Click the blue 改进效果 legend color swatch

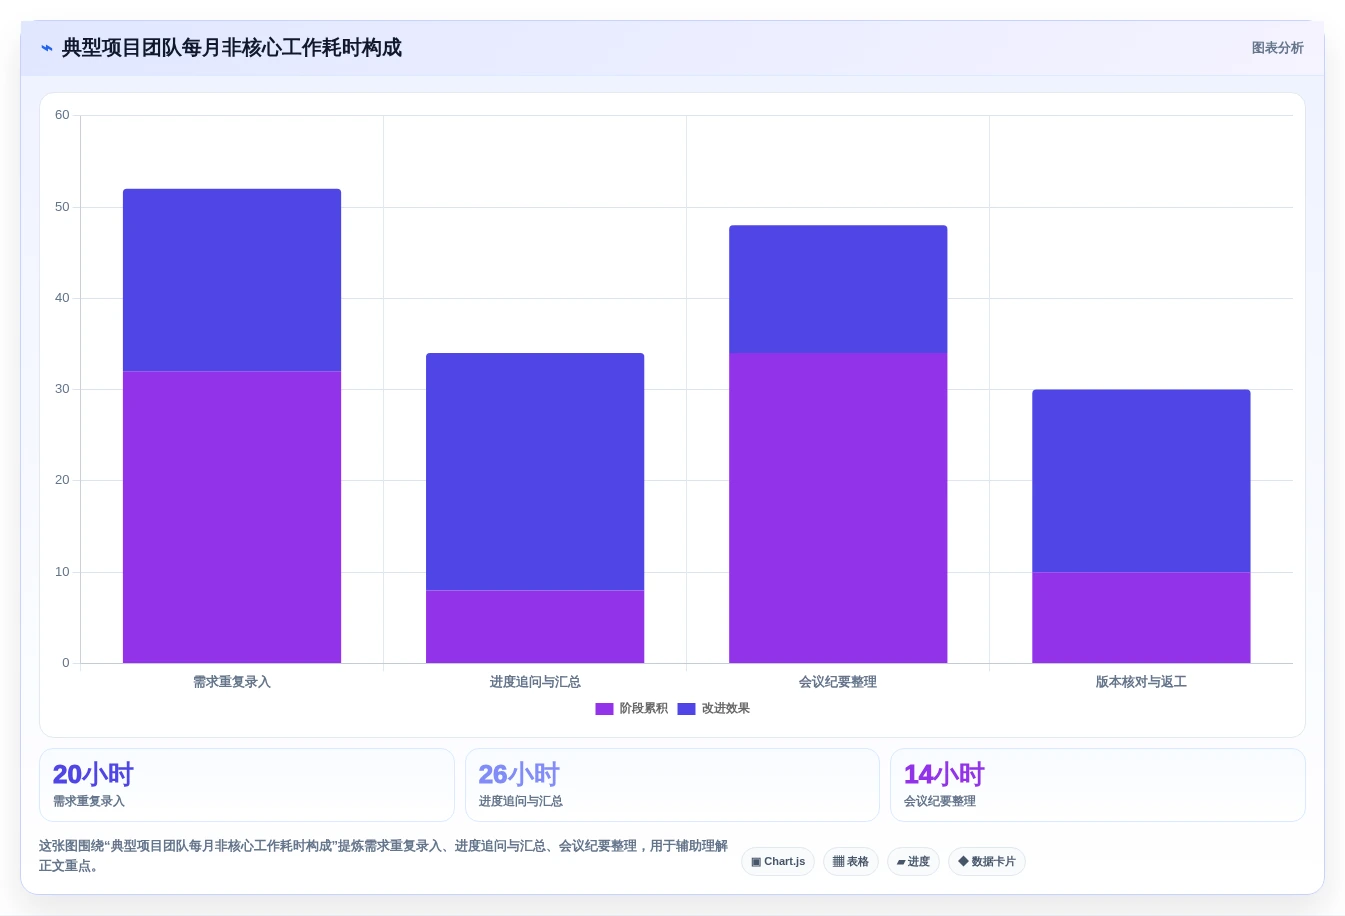click(x=686, y=709)
